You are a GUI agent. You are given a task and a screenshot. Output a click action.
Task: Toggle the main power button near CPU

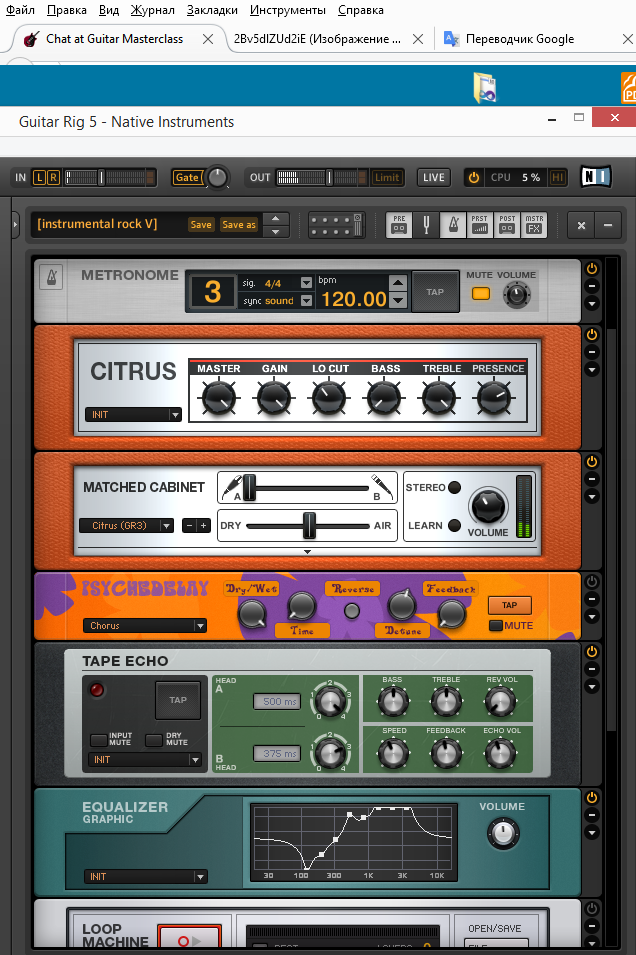pyautogui.click(x=473, y=177)
